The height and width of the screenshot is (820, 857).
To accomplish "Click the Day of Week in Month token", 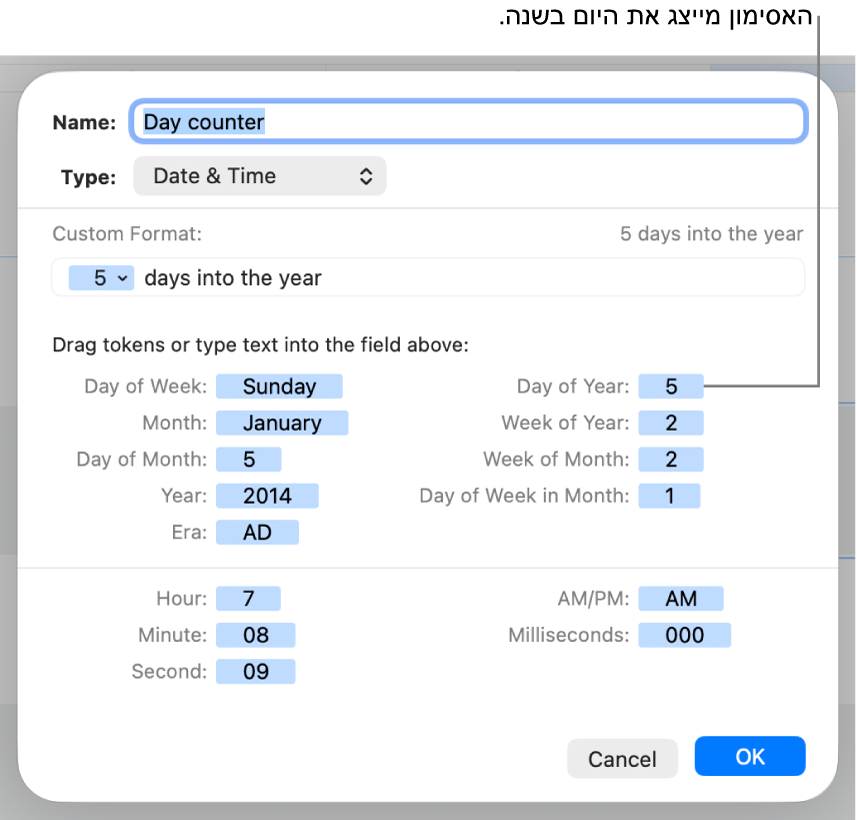I will [669, 495].
